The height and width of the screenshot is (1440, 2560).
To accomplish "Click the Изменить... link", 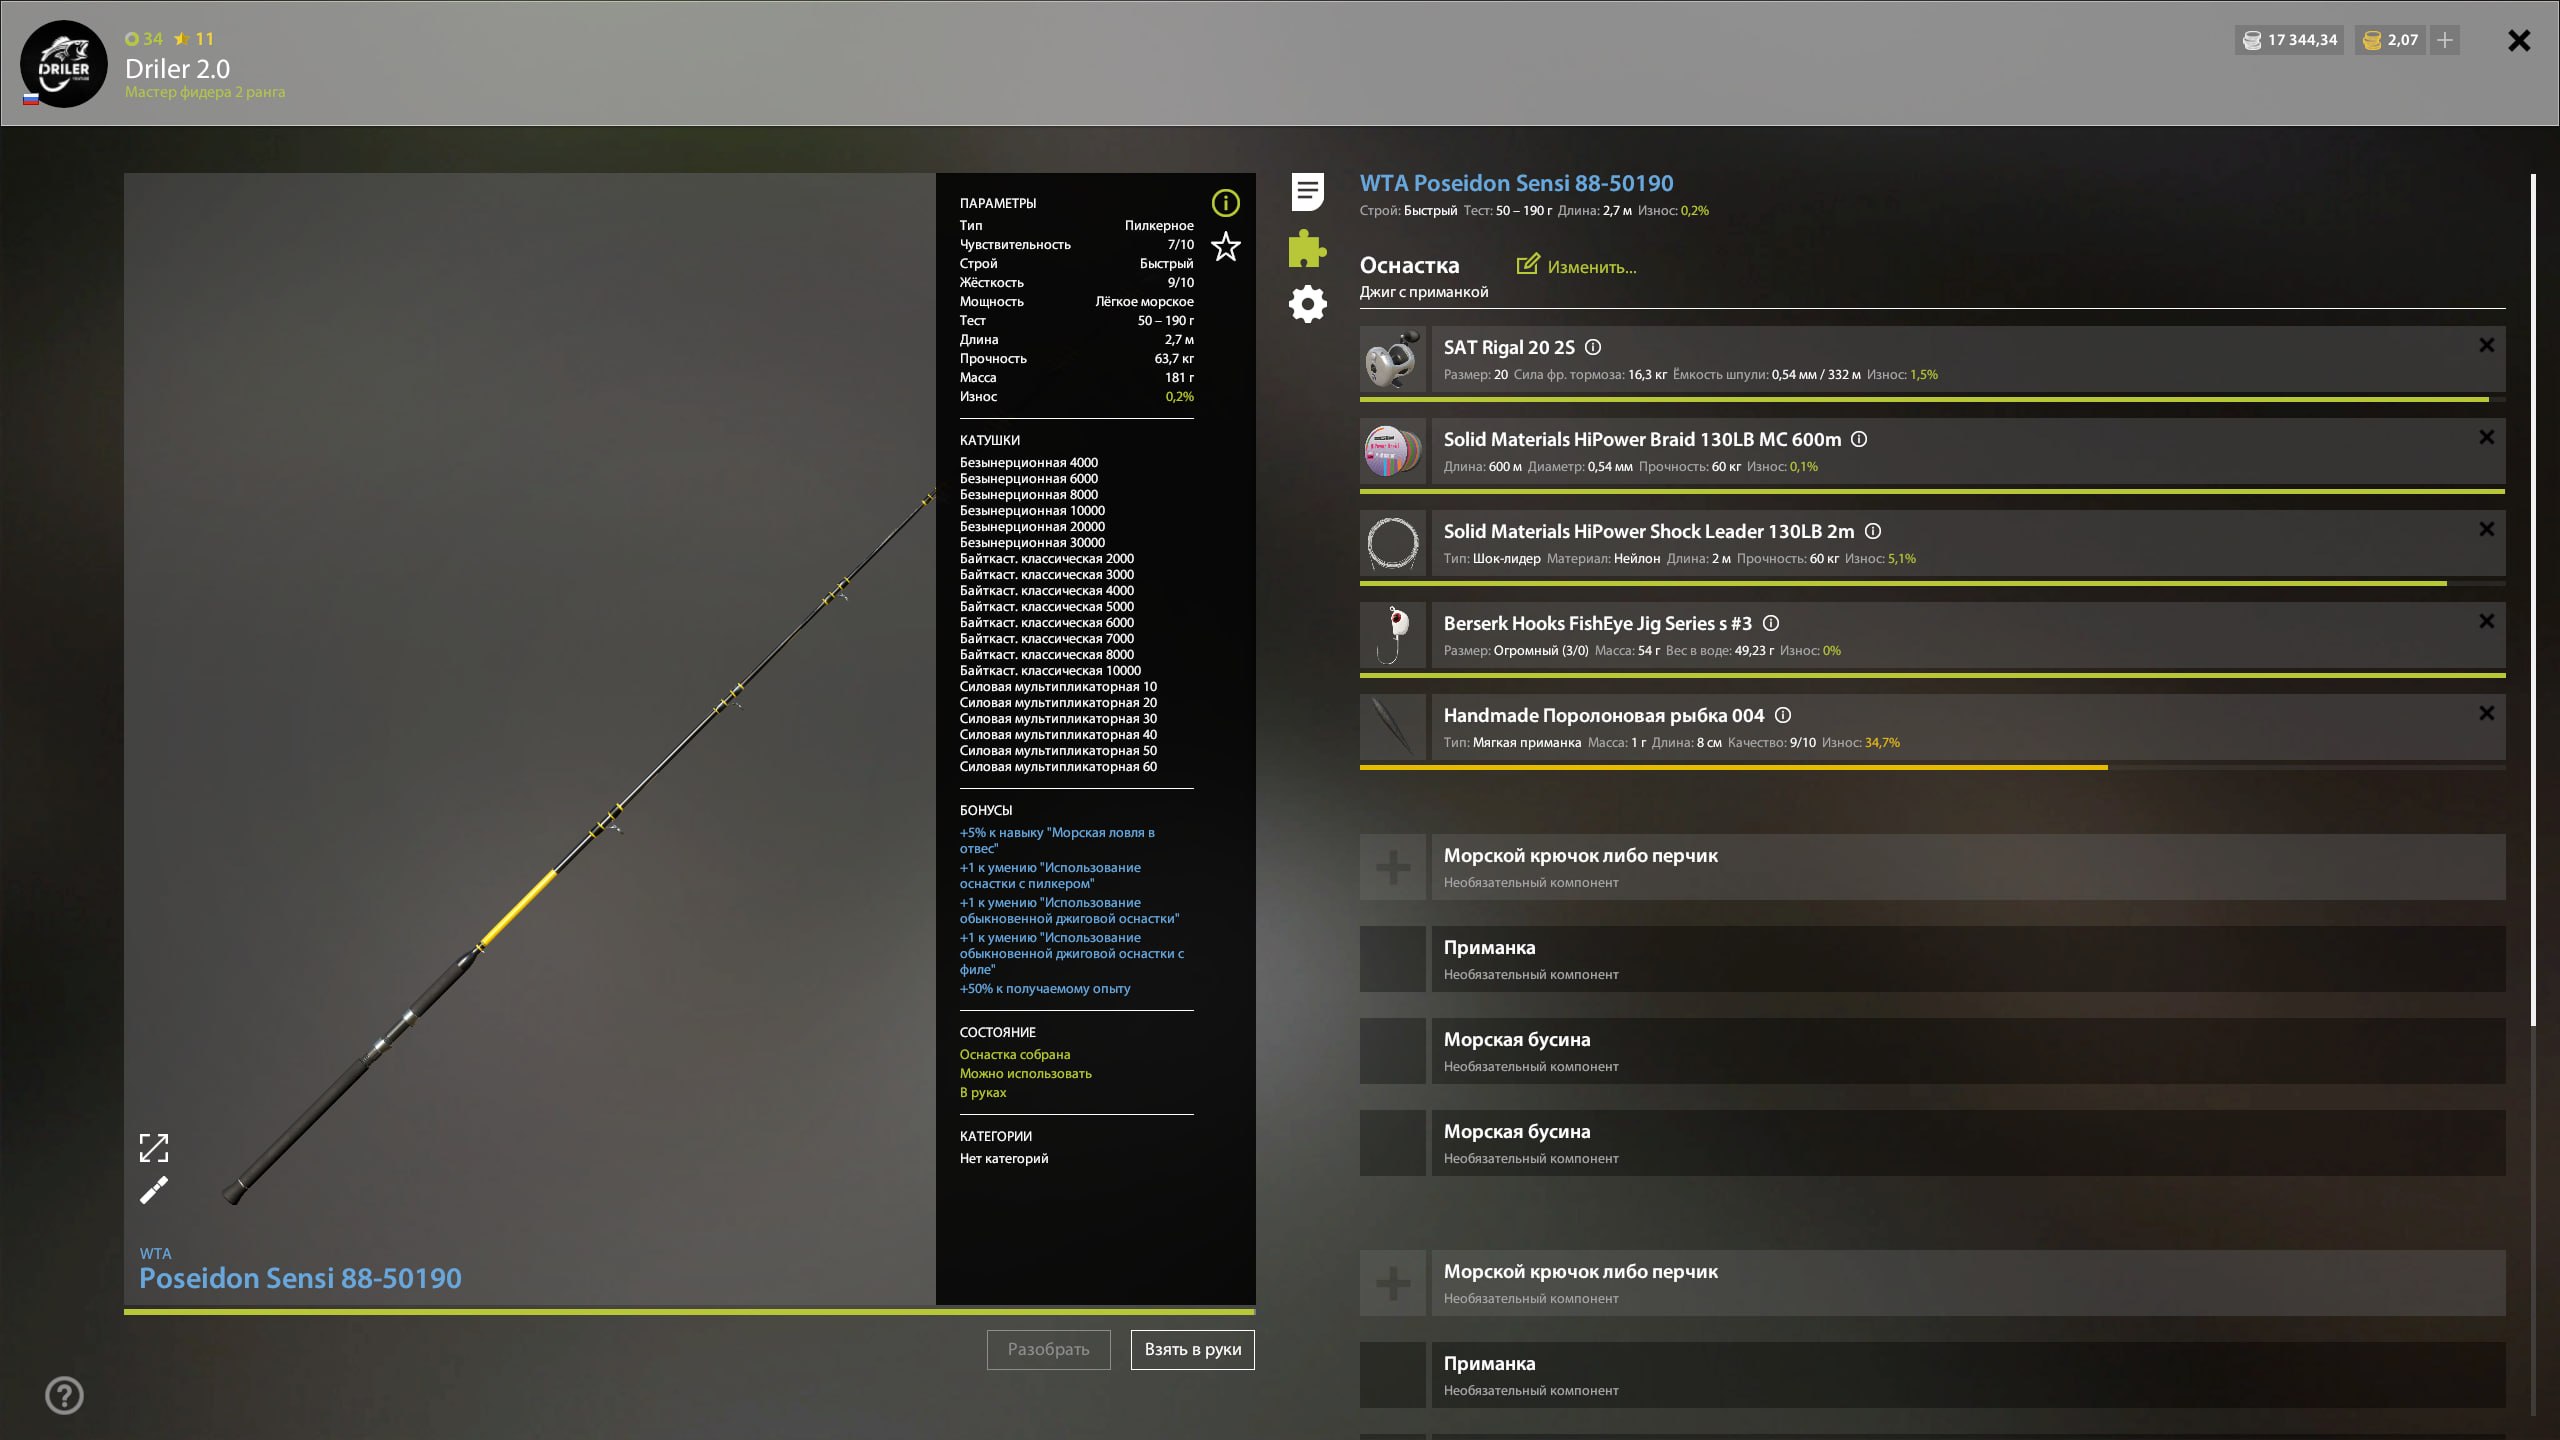I will click(1592, 267).
